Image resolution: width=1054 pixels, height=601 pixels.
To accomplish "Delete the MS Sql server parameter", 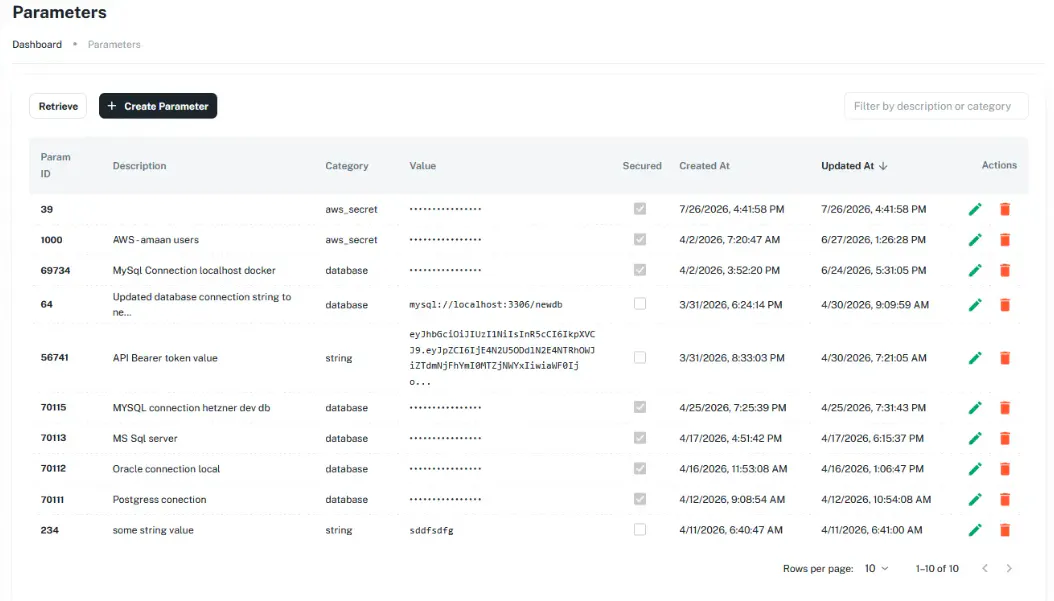I will coord(1005,438).
